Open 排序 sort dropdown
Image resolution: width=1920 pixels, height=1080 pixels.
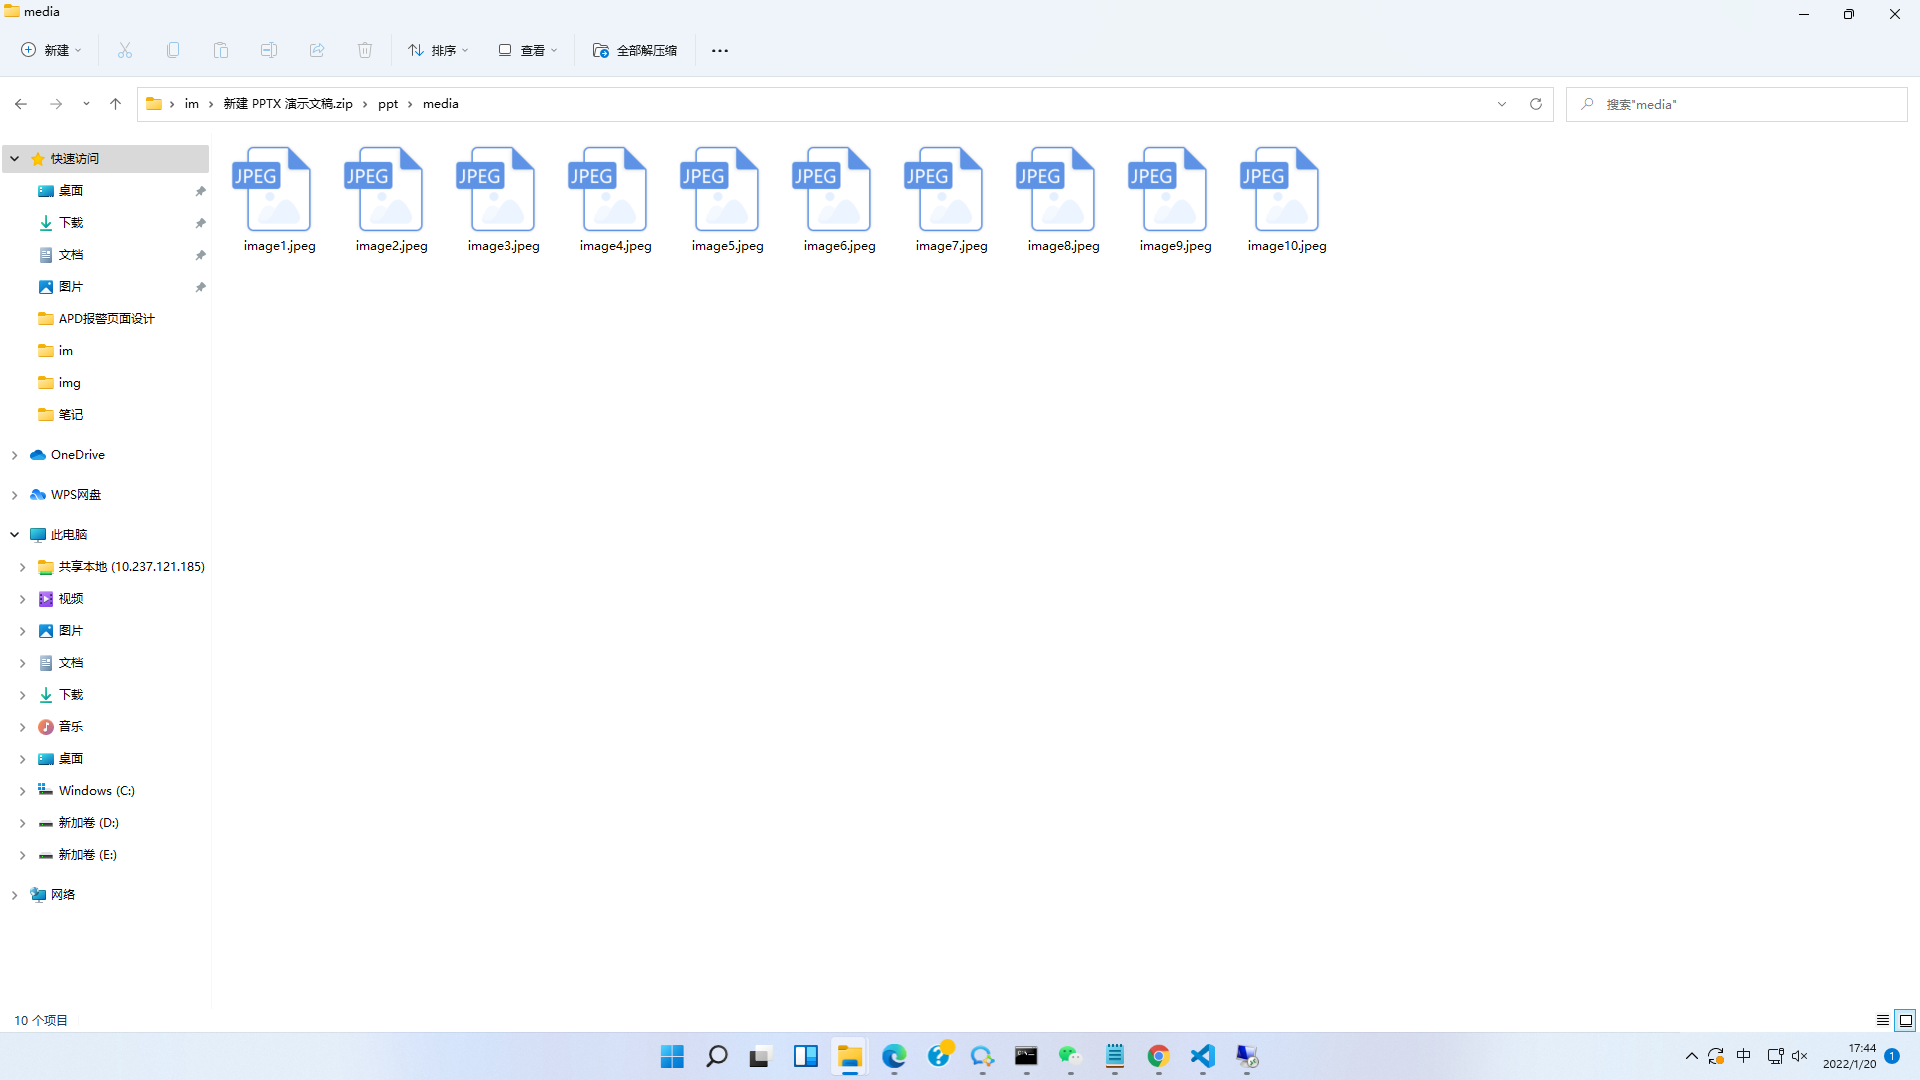click(x=438, y=50)
